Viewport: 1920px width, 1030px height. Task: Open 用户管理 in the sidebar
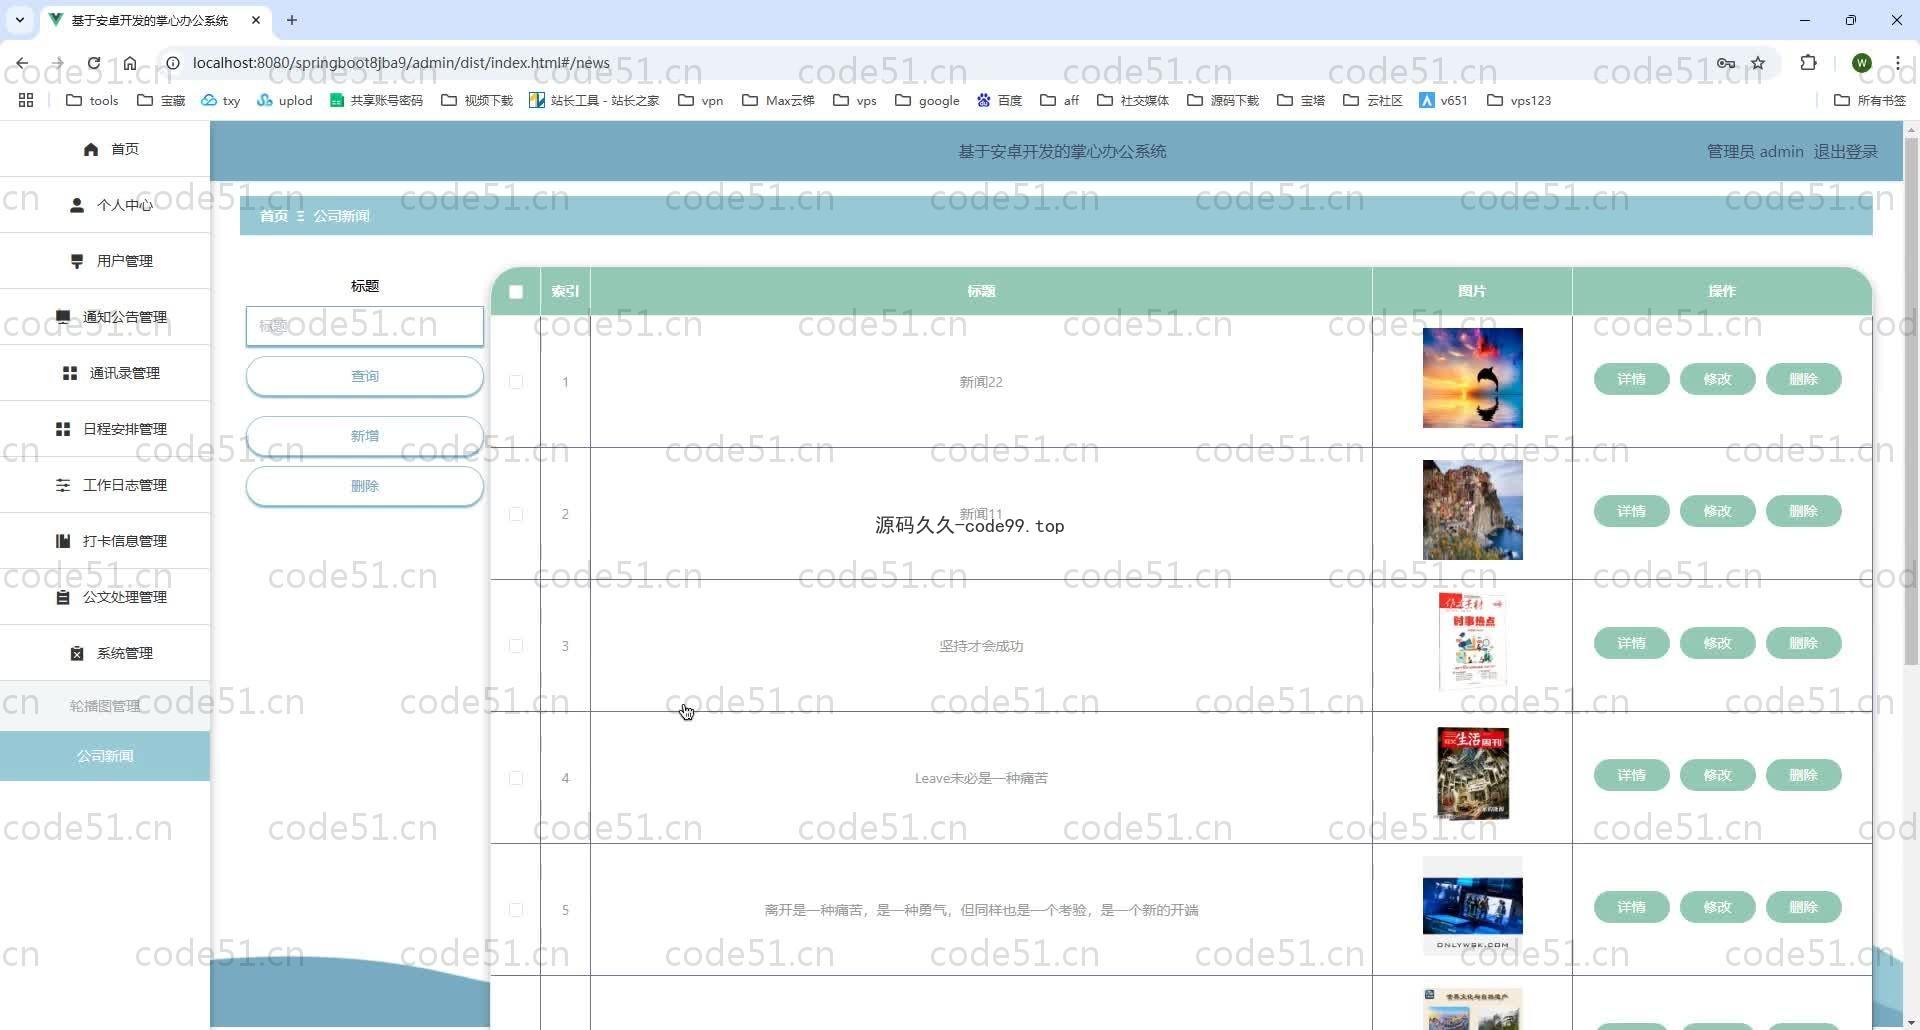click(x=105, y=261)
